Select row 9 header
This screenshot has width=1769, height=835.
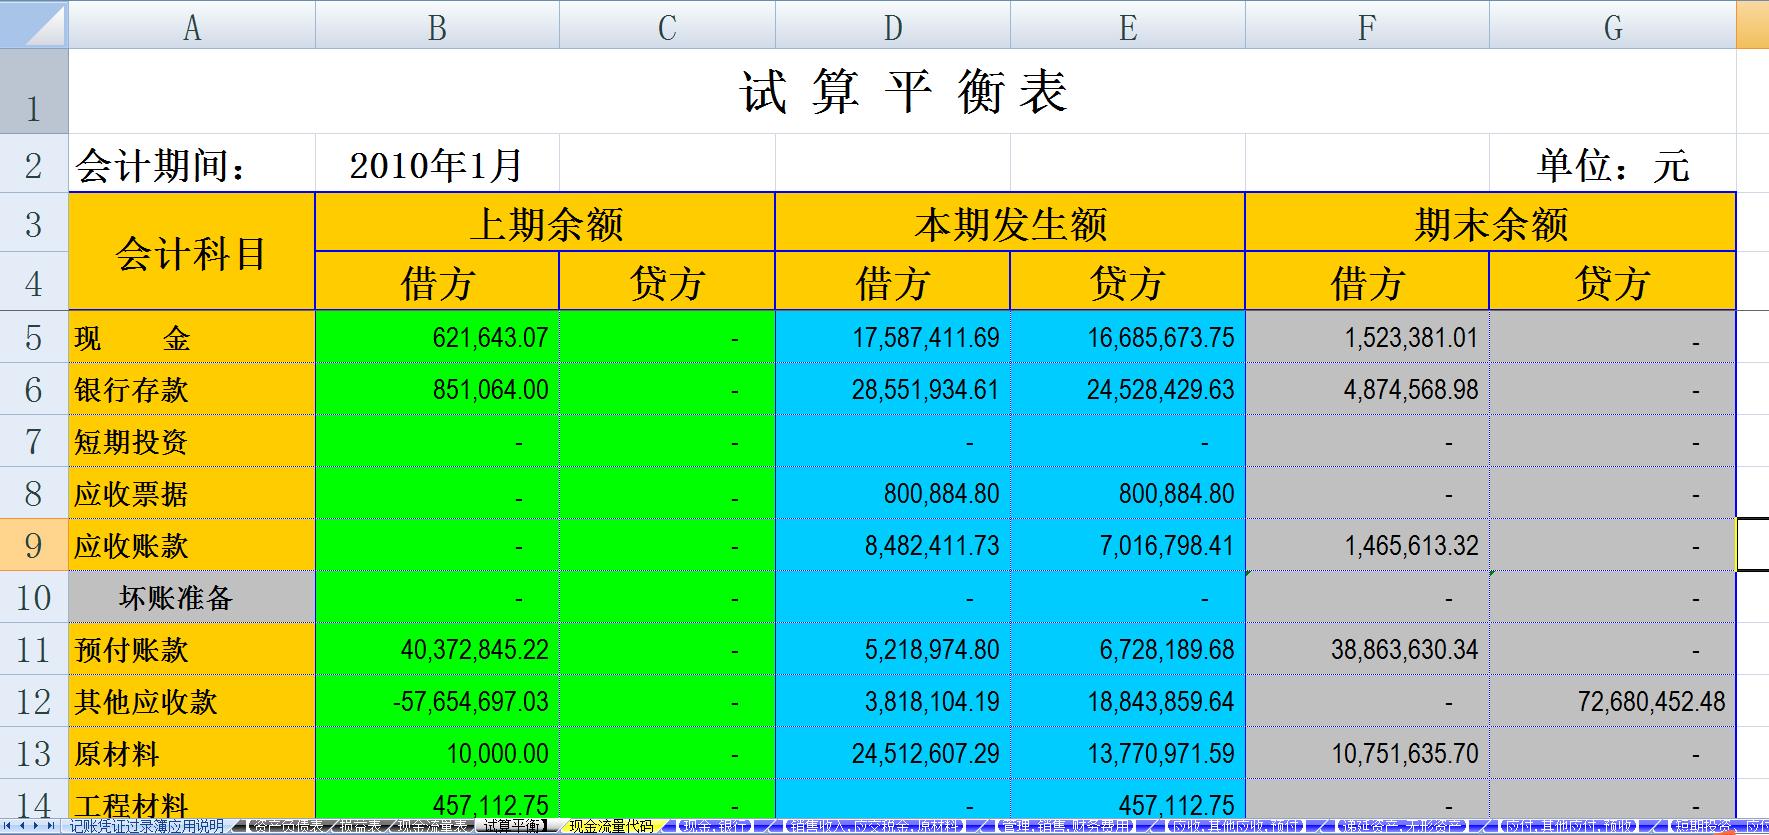pos(33,545)
